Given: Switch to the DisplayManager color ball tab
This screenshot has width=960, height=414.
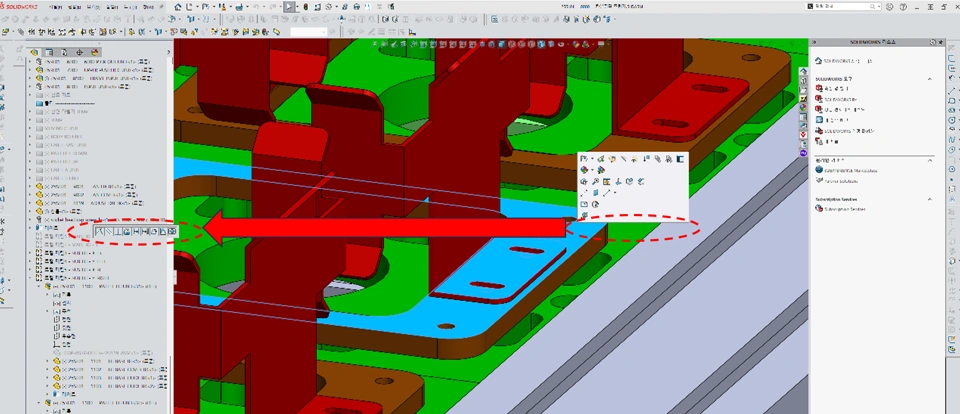Looking at the screenshot, I should [94, 52].
